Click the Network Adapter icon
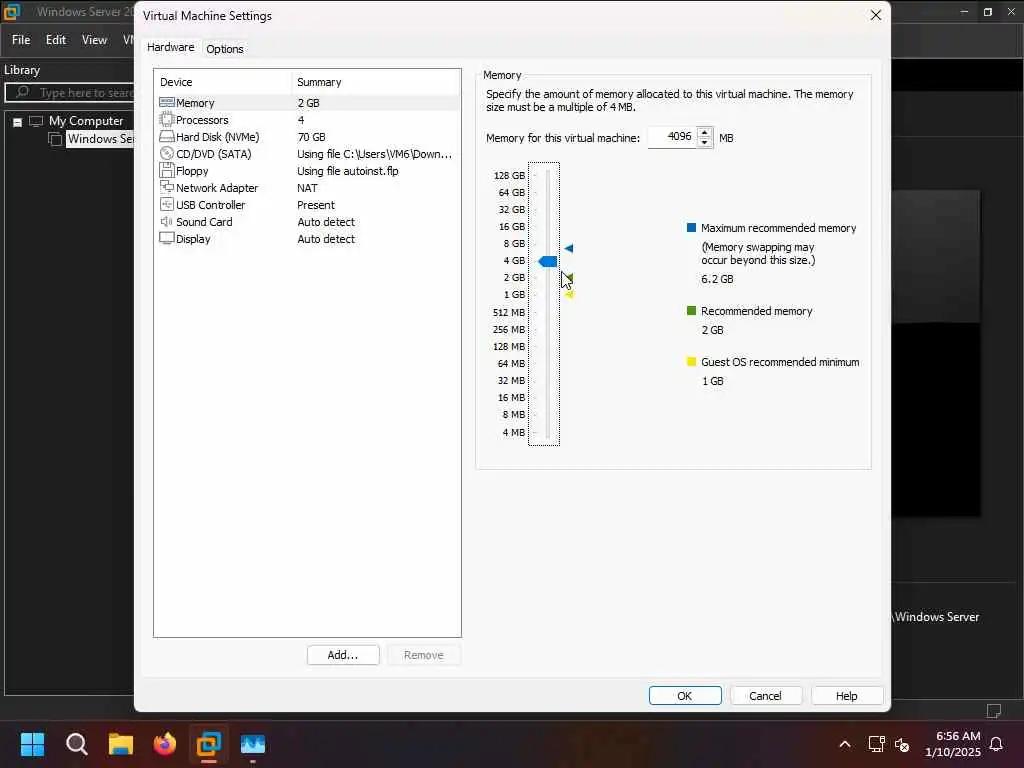Viewport: 1024px width, 768px height. tap(167, 187)
